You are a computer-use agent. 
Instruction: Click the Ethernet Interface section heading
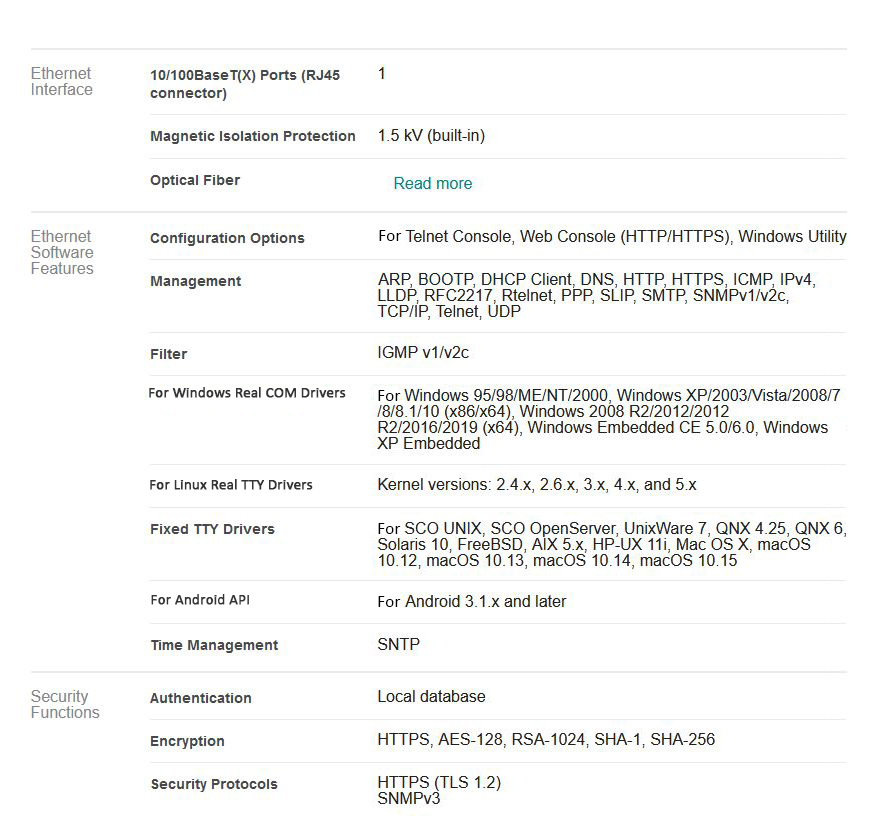coord(61,82)
